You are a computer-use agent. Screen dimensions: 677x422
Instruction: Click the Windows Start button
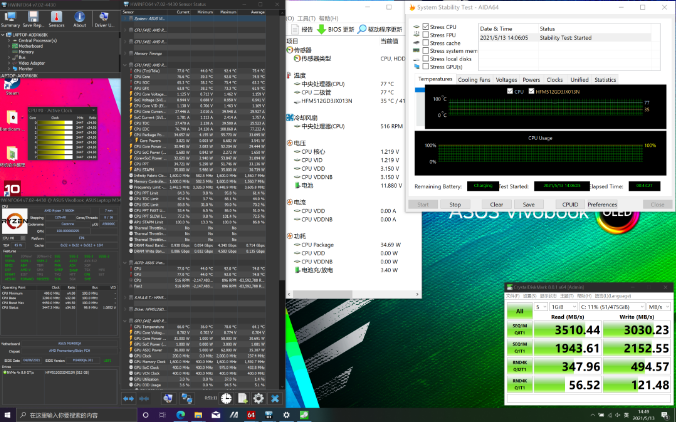click(8, 414)
